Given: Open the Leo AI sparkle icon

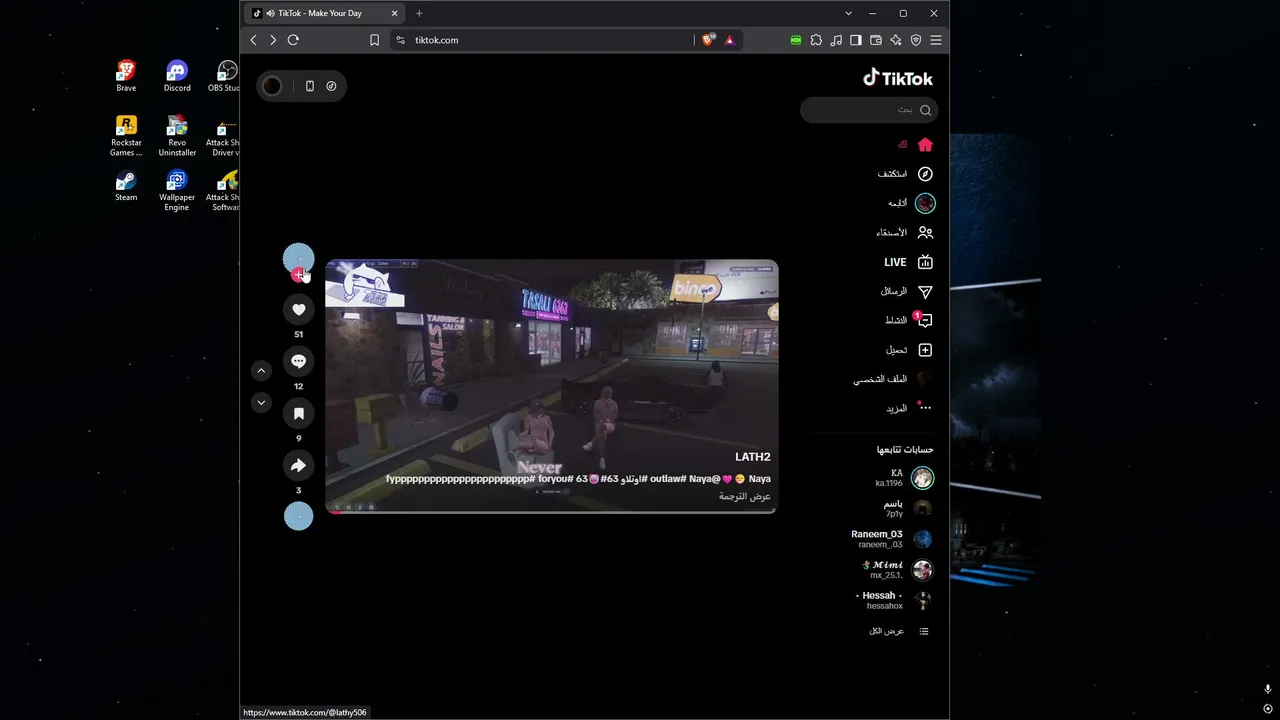Looking at the screenshot, I should [x=896, y=40].
